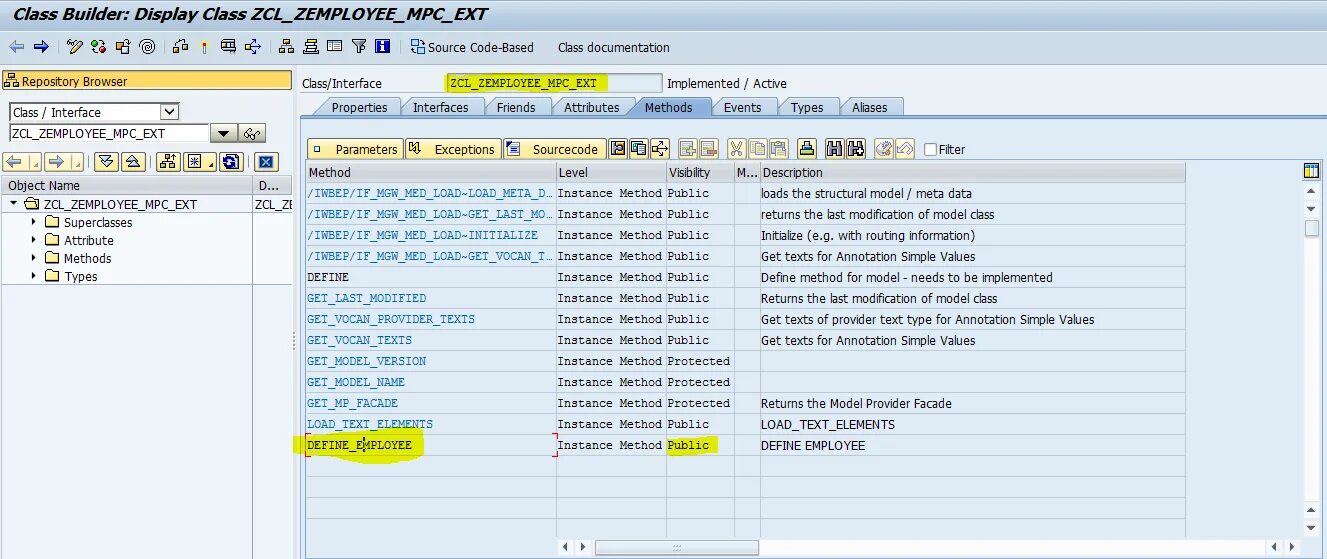Click the Parameters button
Viewport: 1327px width, 559px height.
click(355, 149)
